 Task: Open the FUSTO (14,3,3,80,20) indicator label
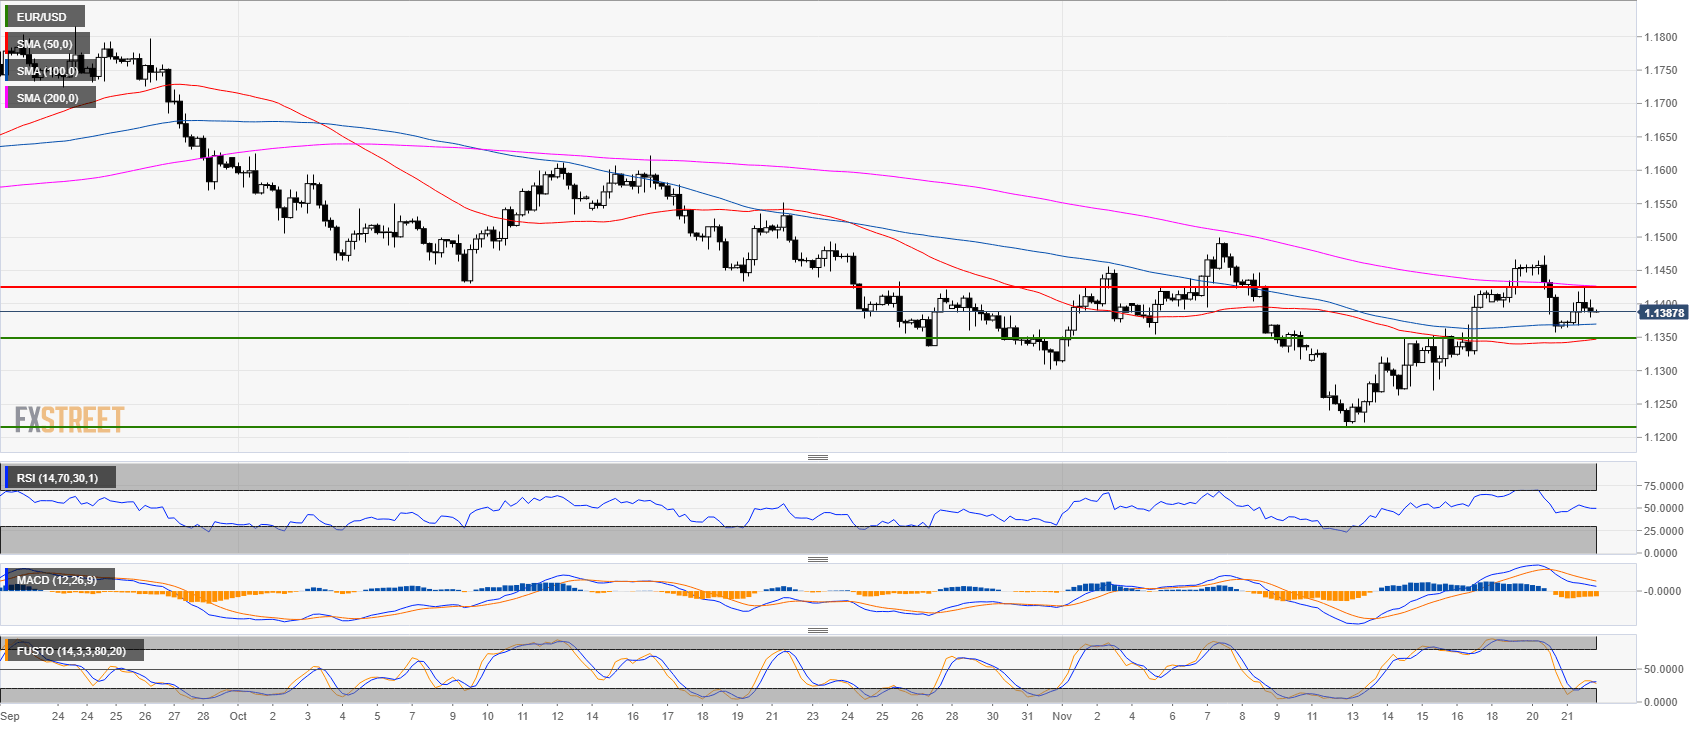click(71, 651)
